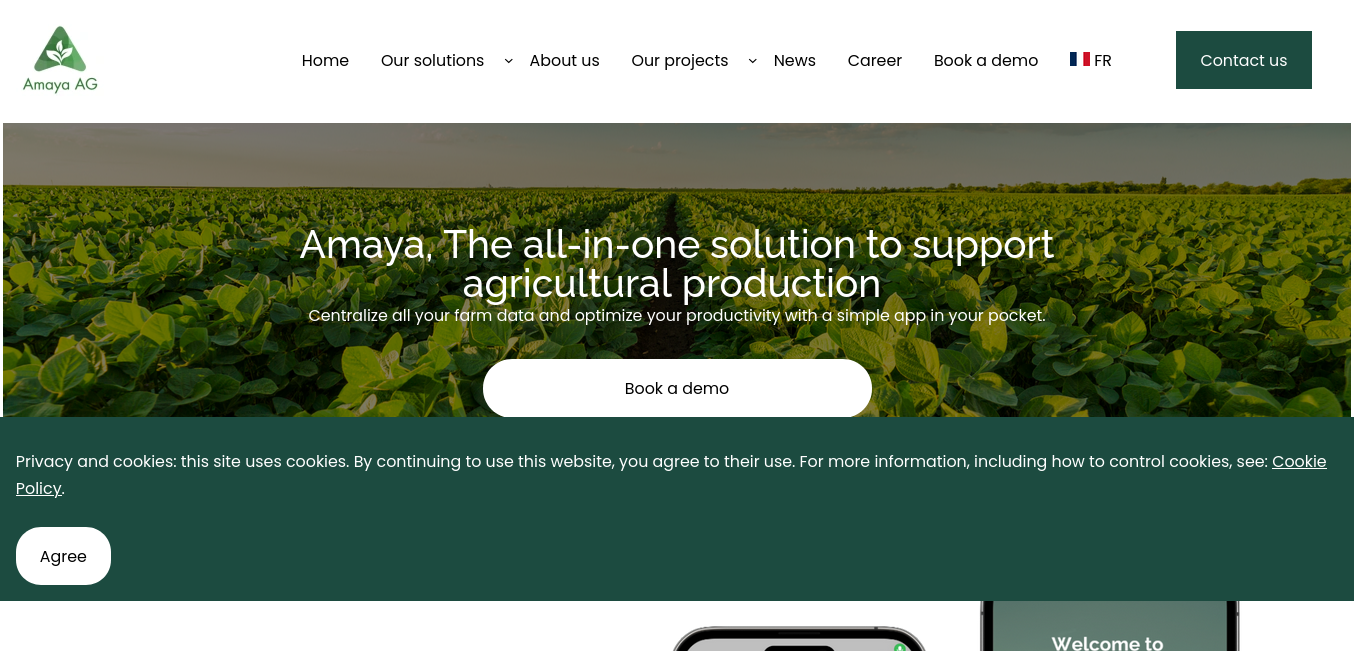The width and height of the screenshot is (1366, 651).
Task: Open the Cookie Policy link
Action: click(x=671, y=475)
